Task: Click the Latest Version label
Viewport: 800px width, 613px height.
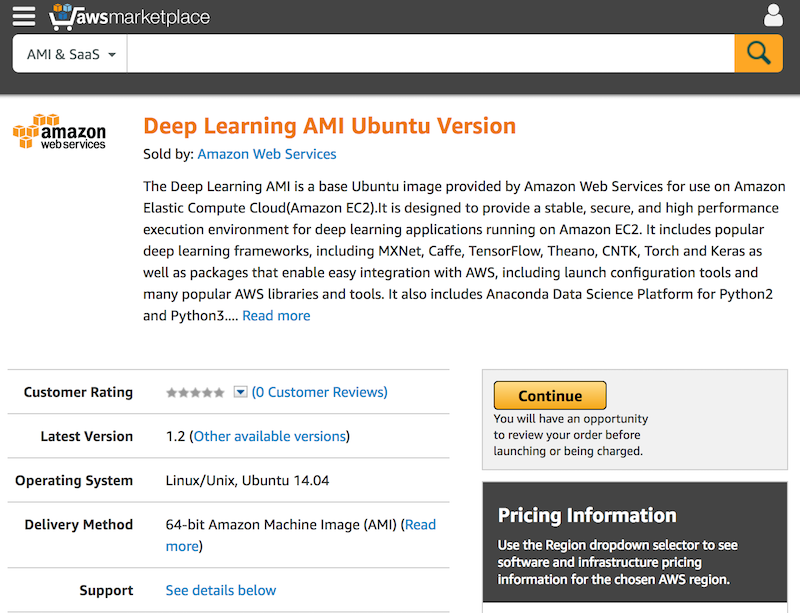Action: click(87, 436)
